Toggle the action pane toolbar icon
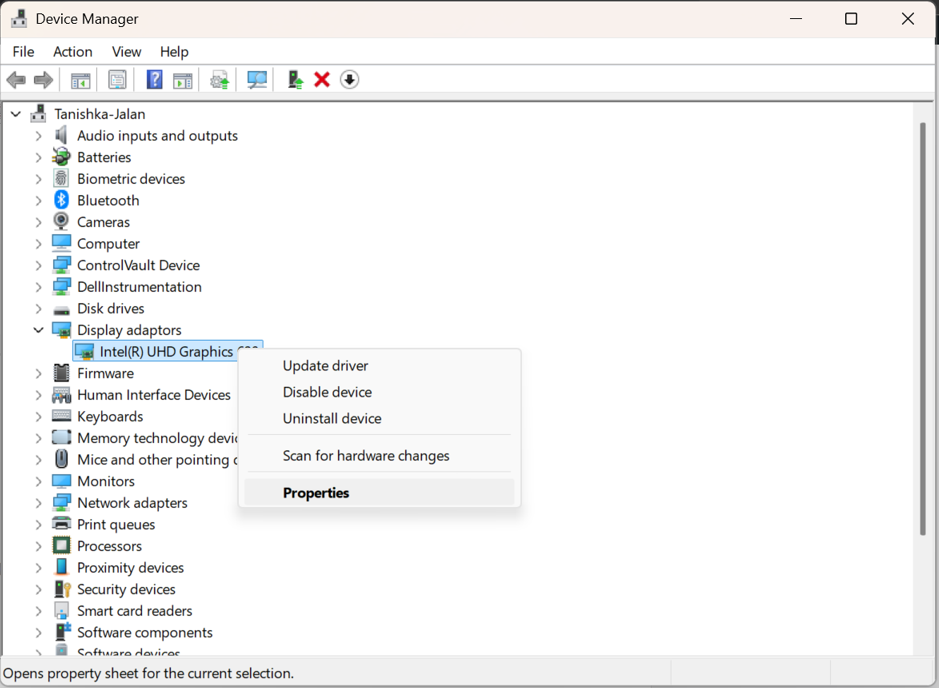 coord(183,80)
